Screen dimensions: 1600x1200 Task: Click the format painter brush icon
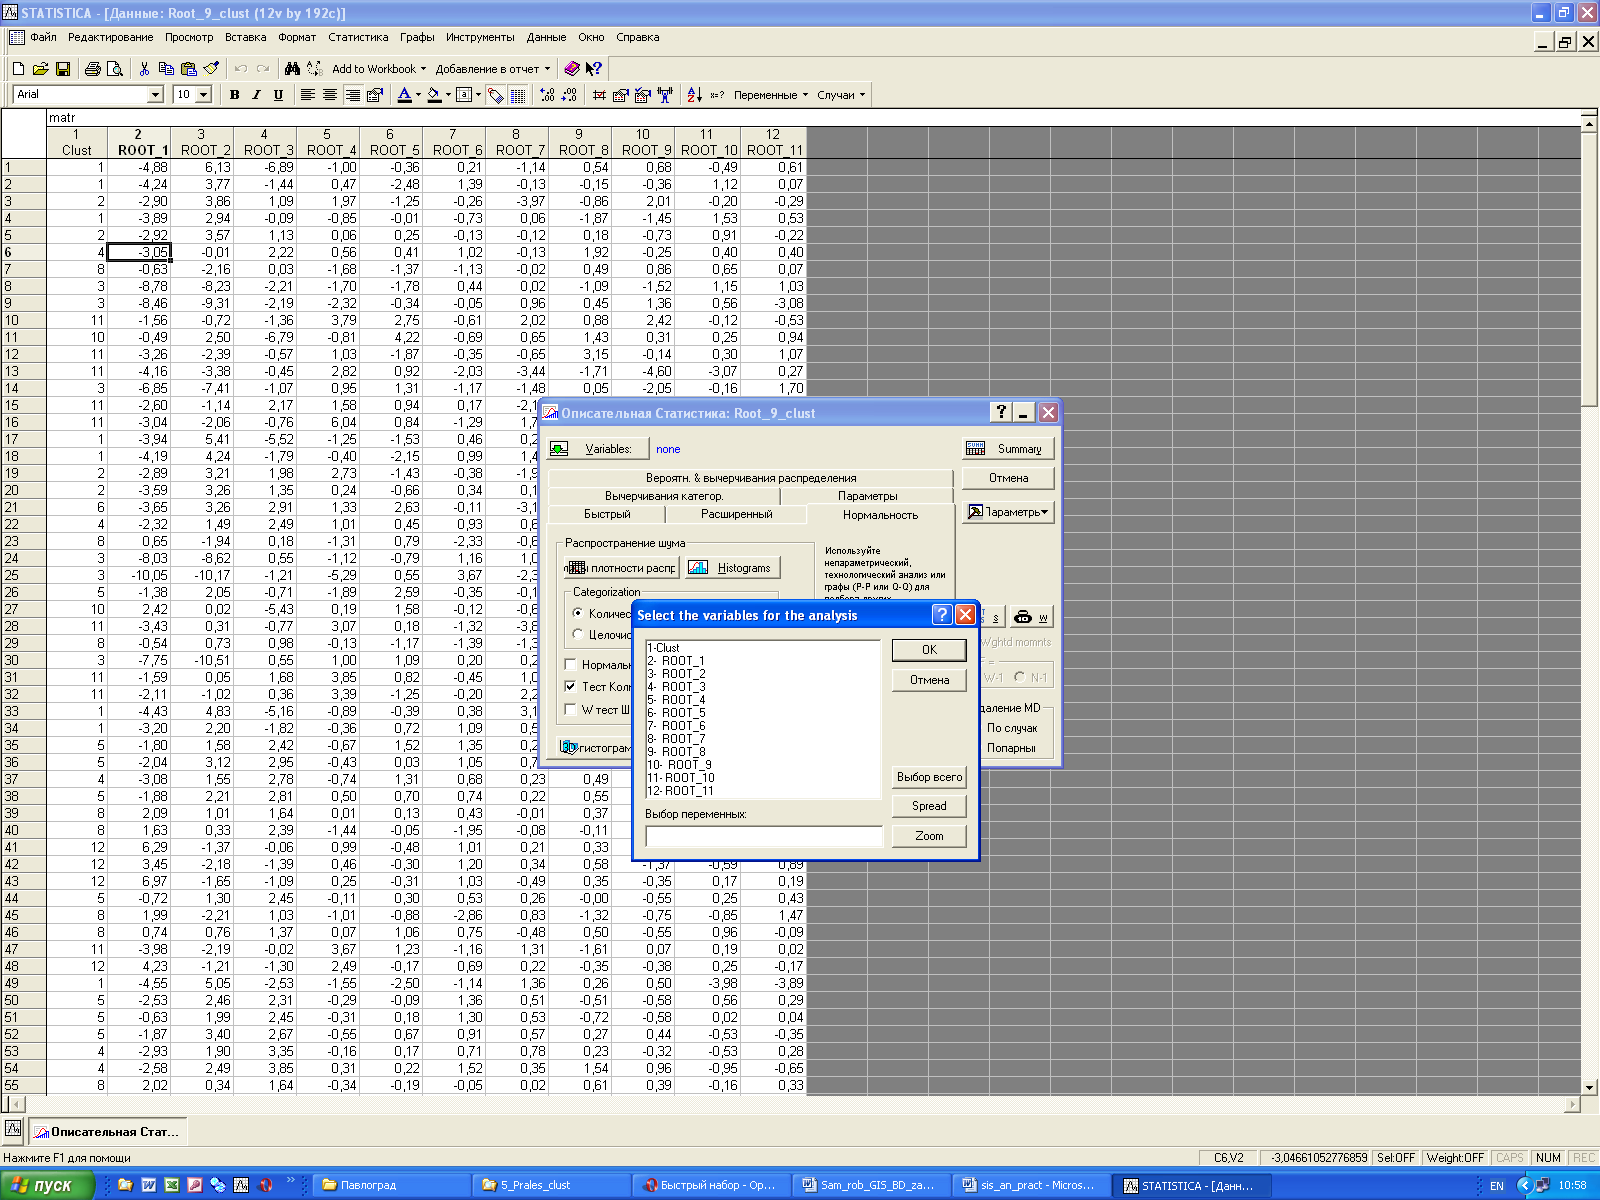[x=211, y=69]
